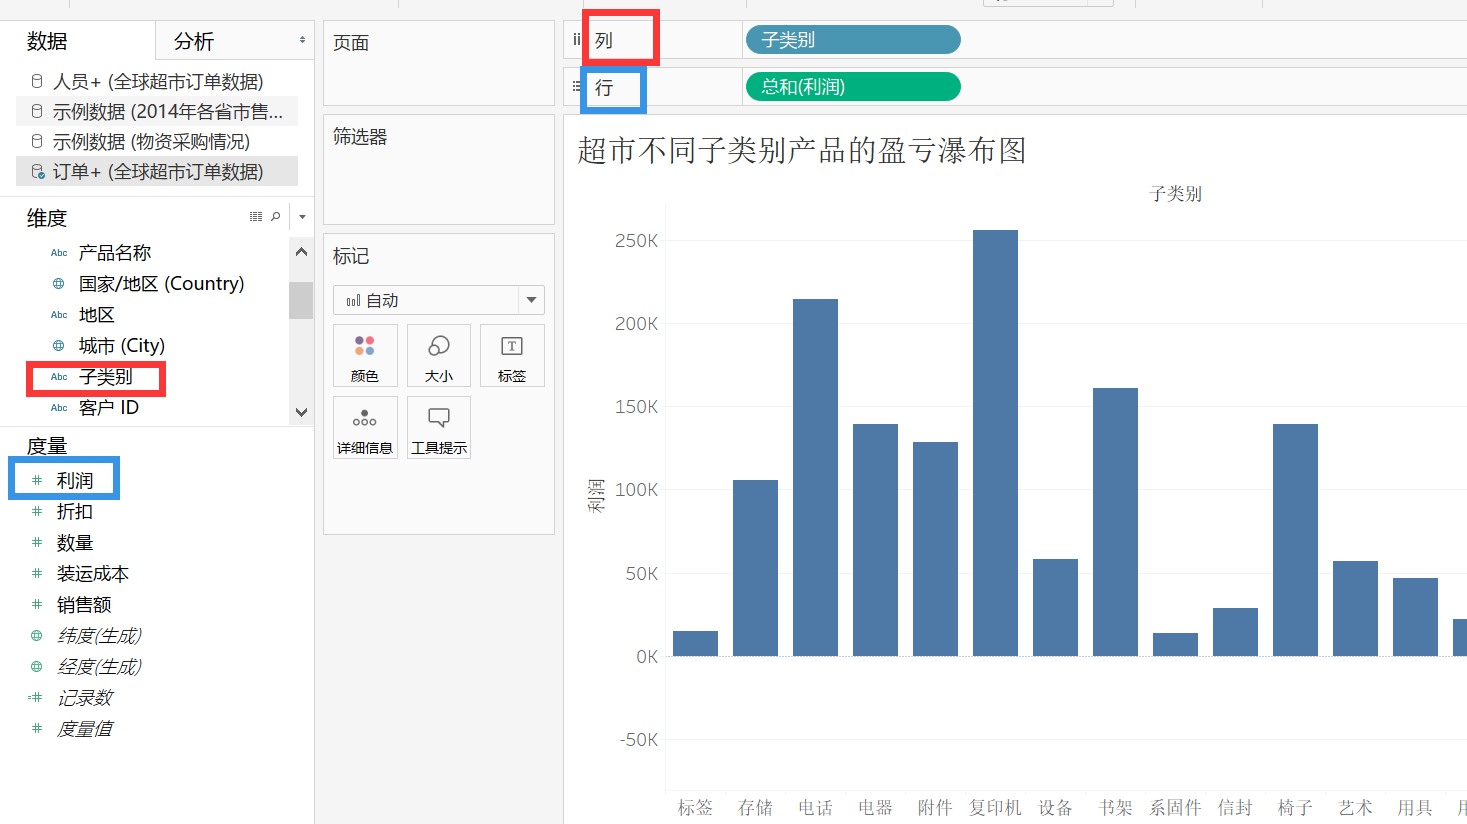The width and height of the screenshot is (1467, 824).
Task: Click the database icon for 示例数据 (2014年各省市售...)
Action: coord(37,111)
